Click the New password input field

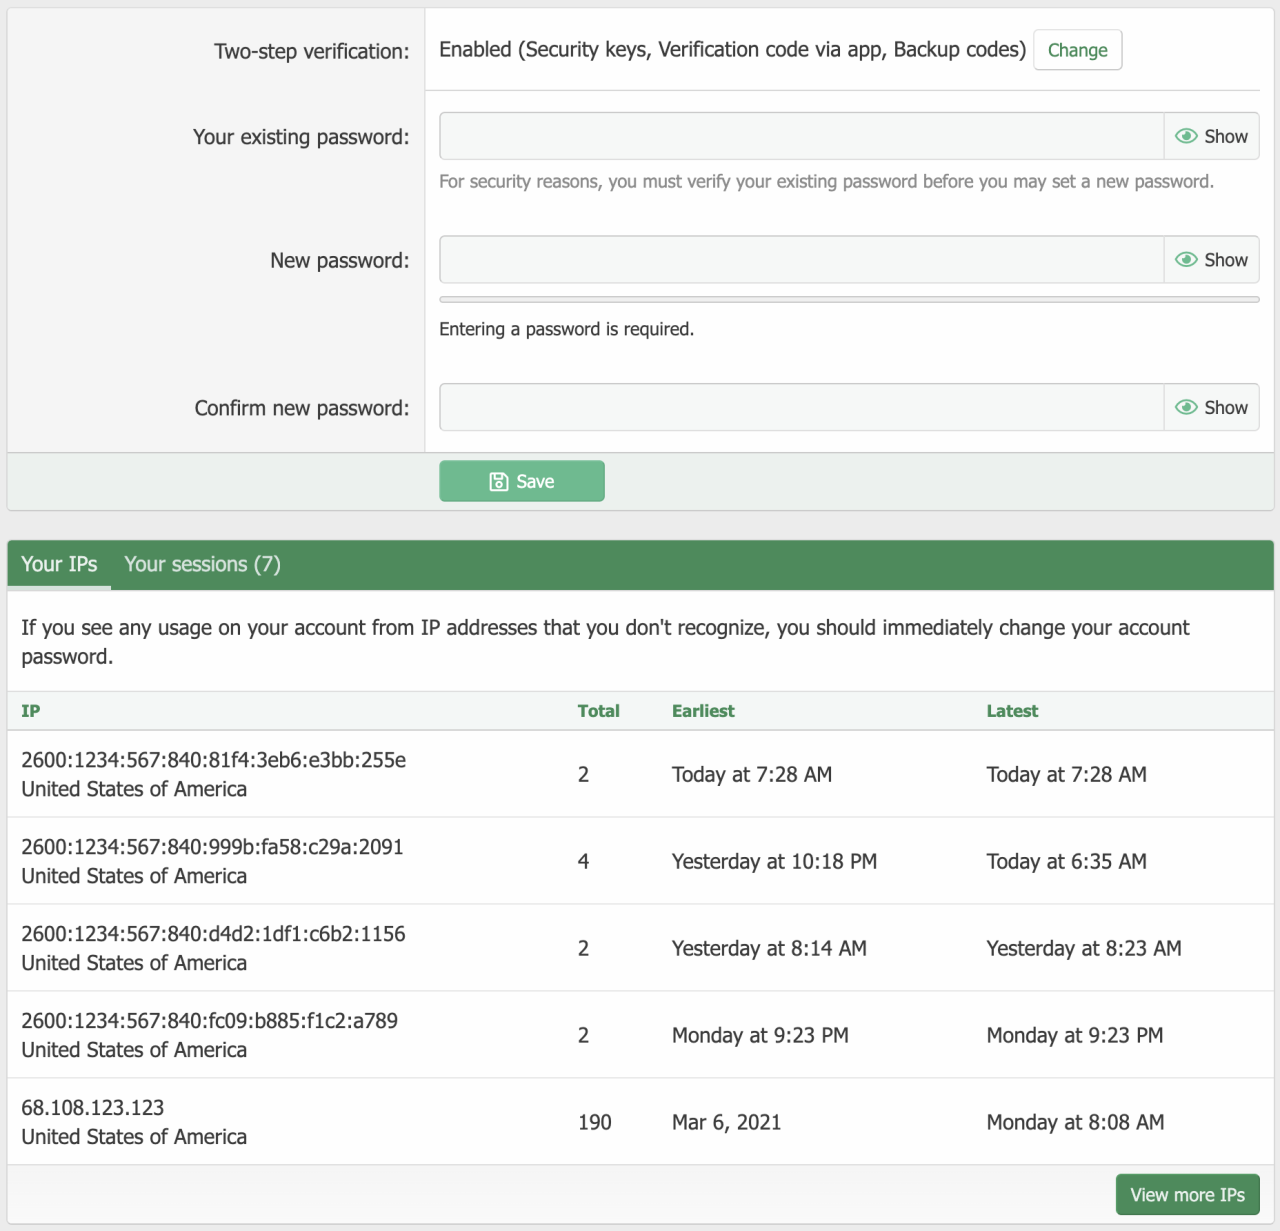tap(801, 260)
